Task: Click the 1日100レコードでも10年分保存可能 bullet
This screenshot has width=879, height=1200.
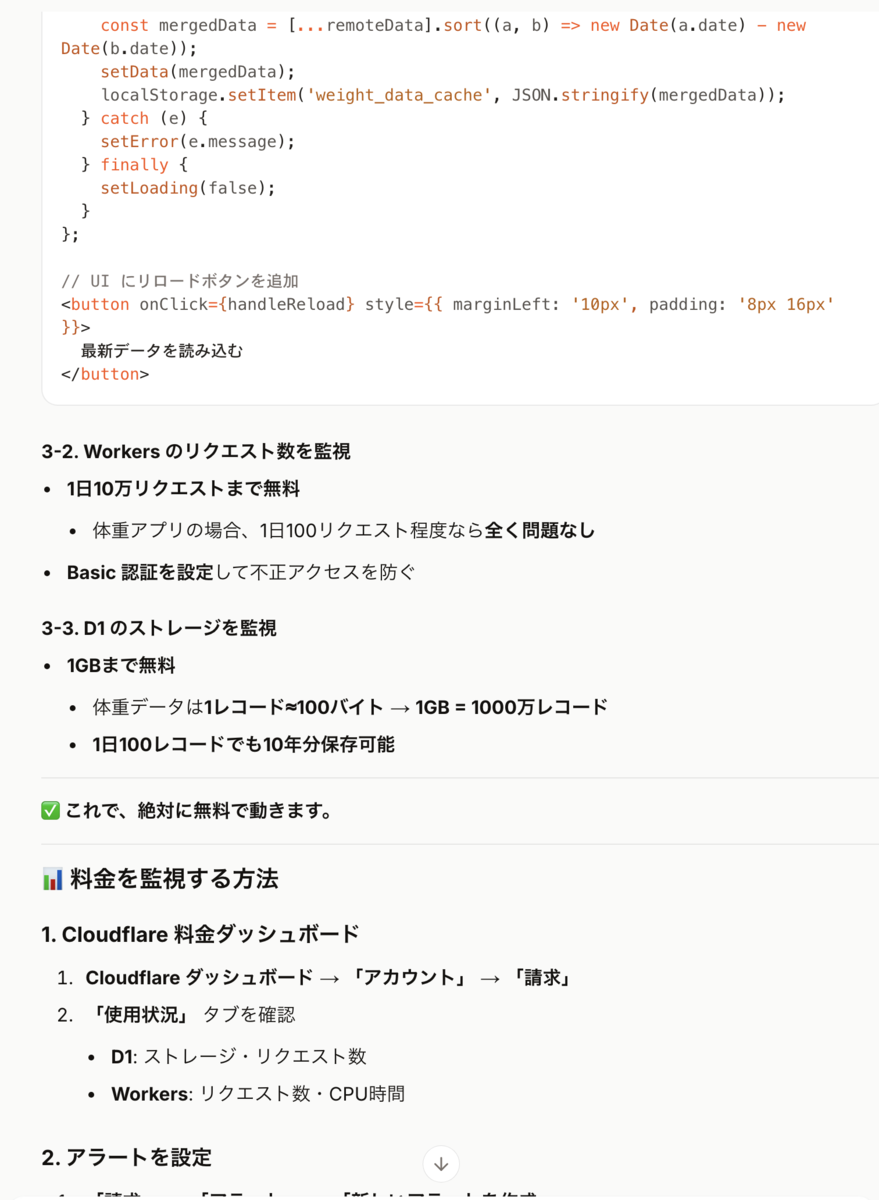Action: pos(243,744)
